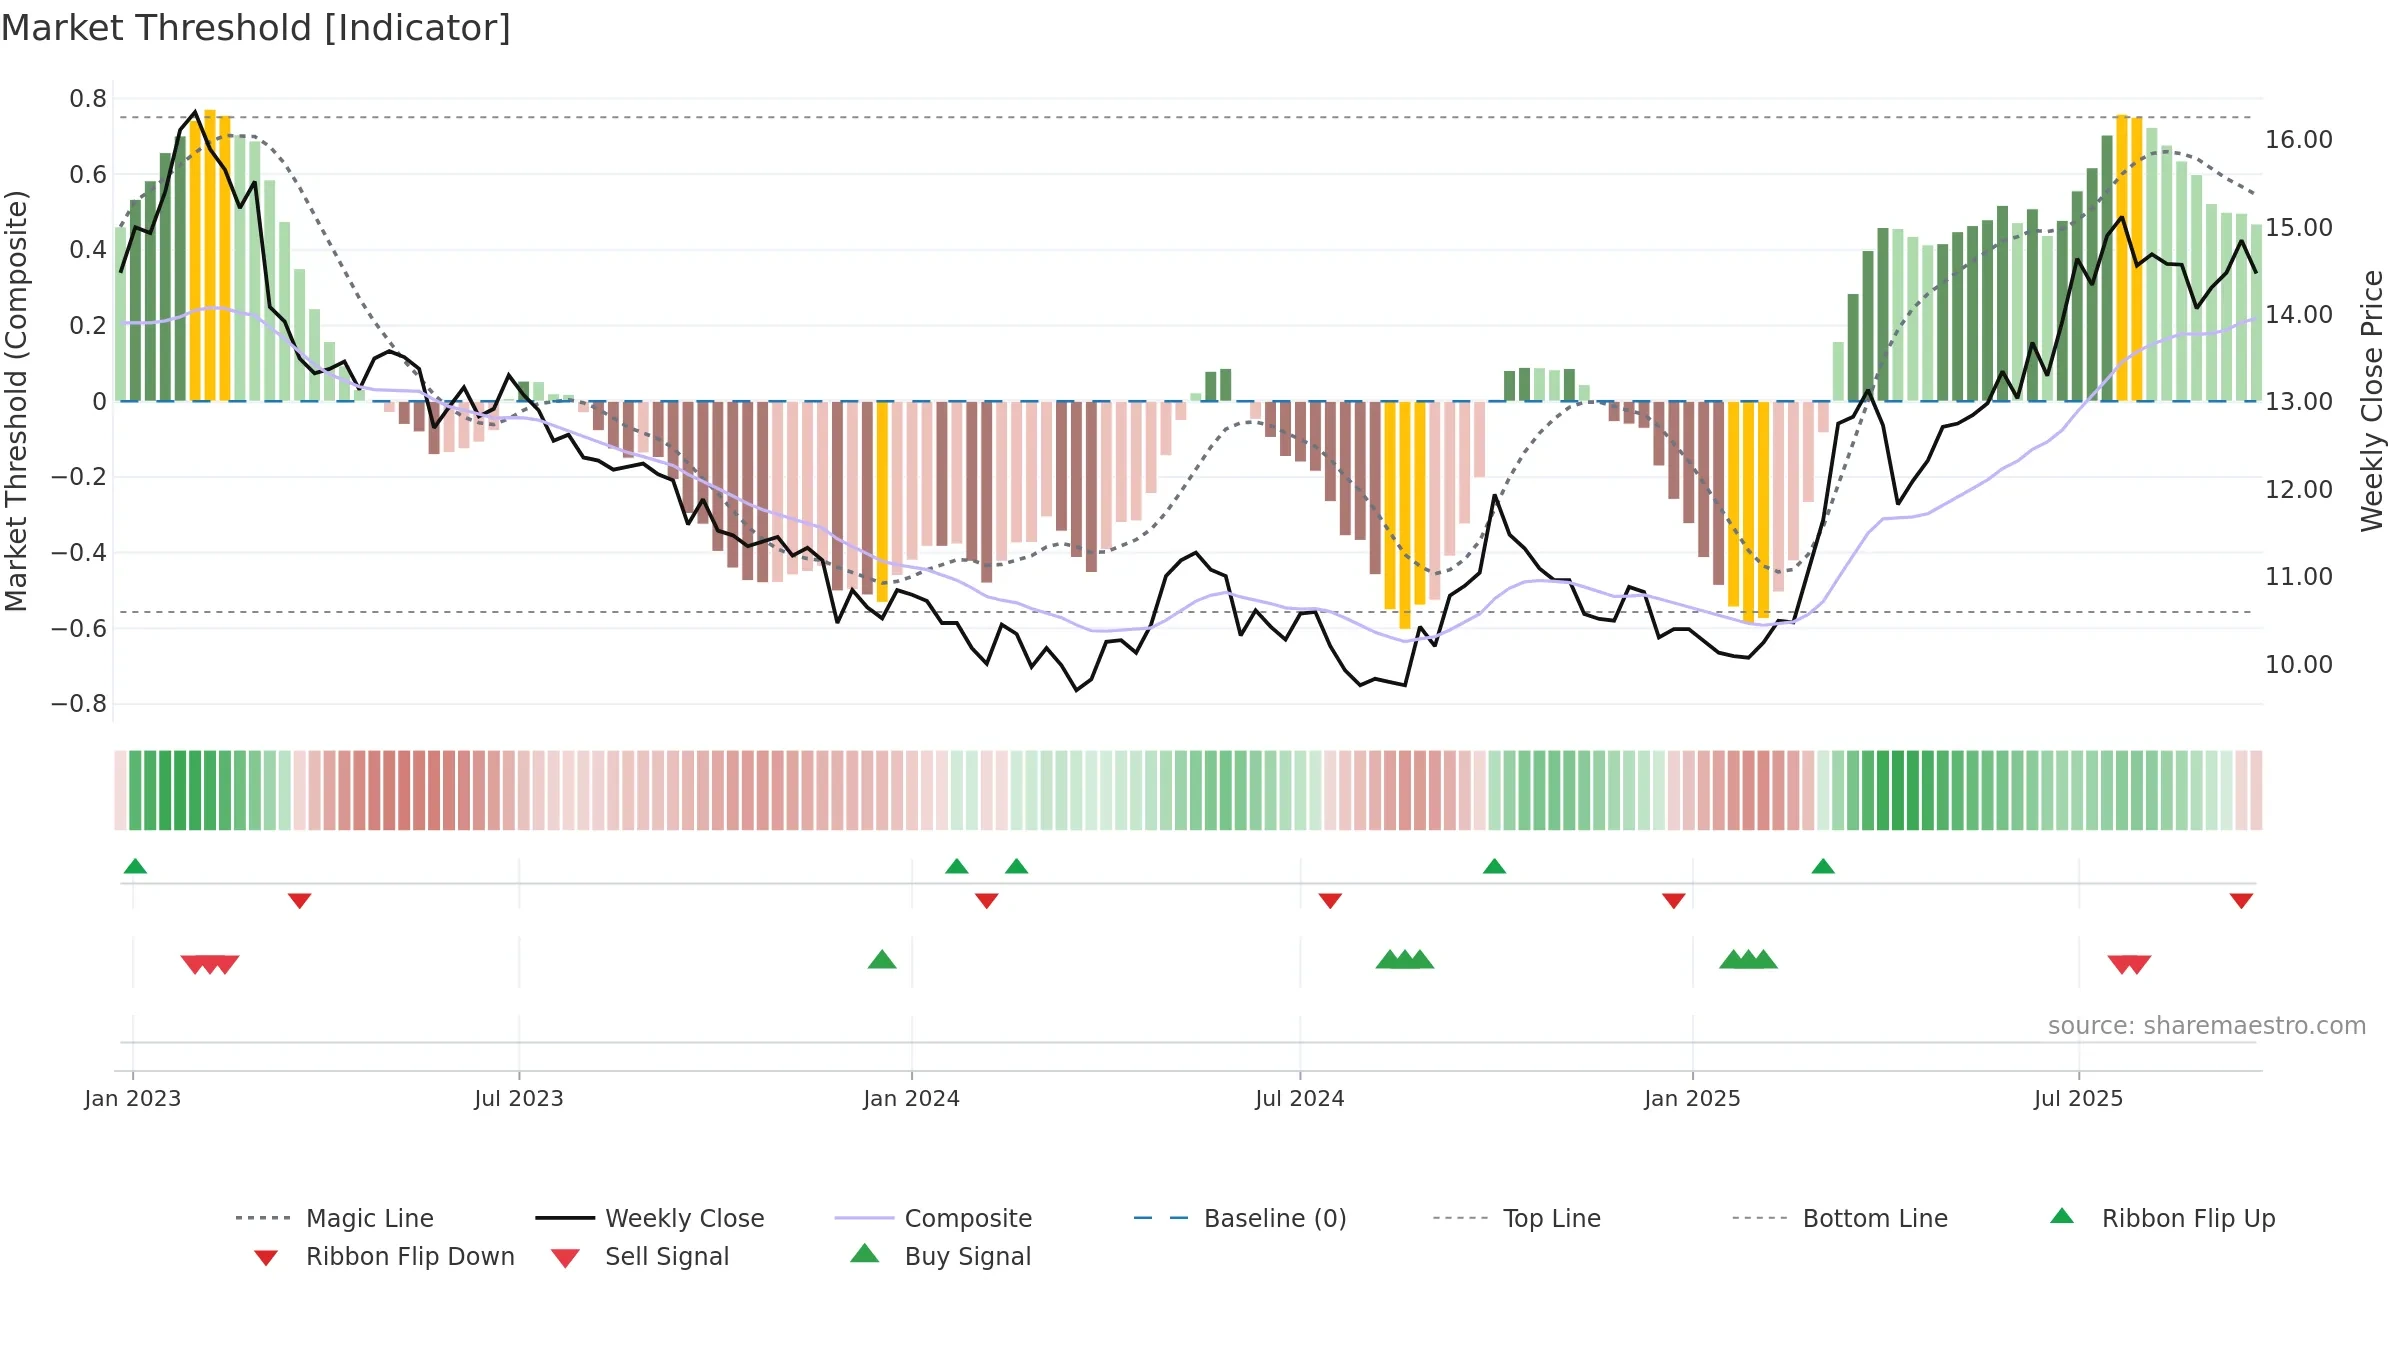Click the 16.00 price axis label
Viewport: 2400px width, 1350px height.
point(2299,140)
